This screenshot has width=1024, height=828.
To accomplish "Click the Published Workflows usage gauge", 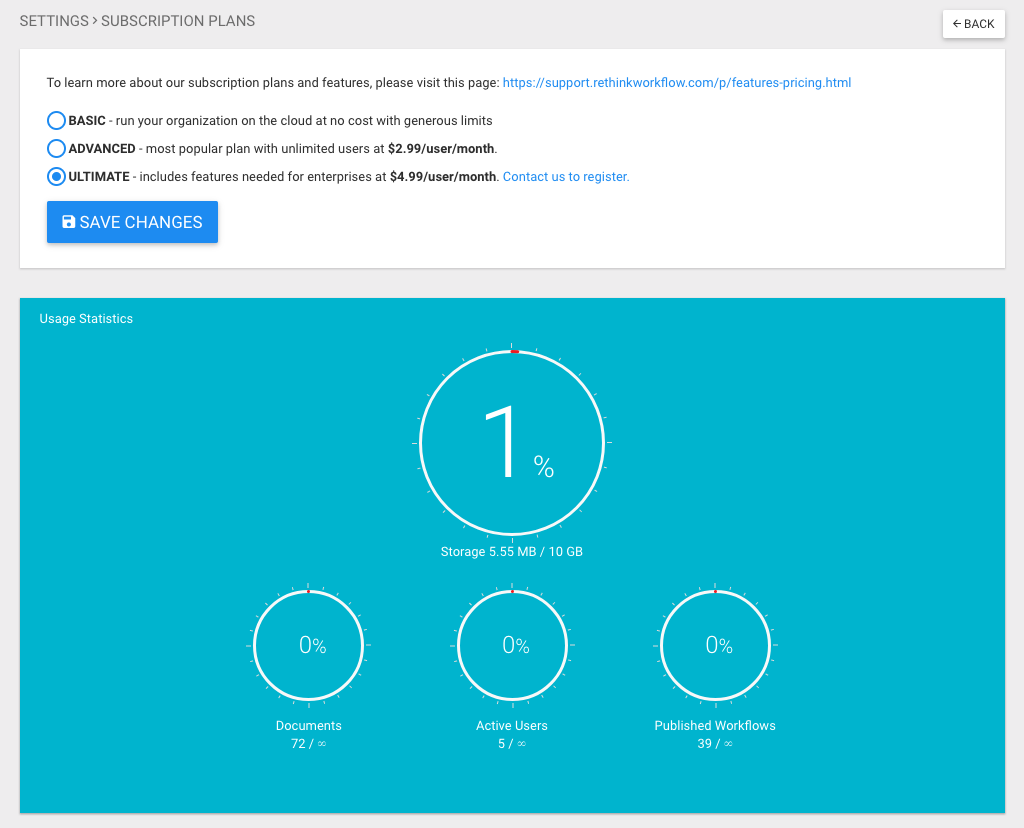I will point(715,645).
